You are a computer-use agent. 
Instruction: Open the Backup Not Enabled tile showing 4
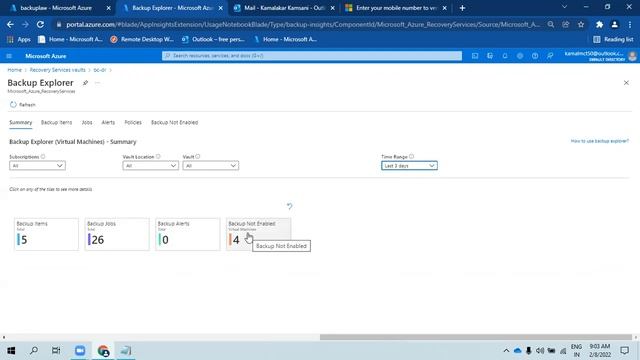[x=258, y=234]
